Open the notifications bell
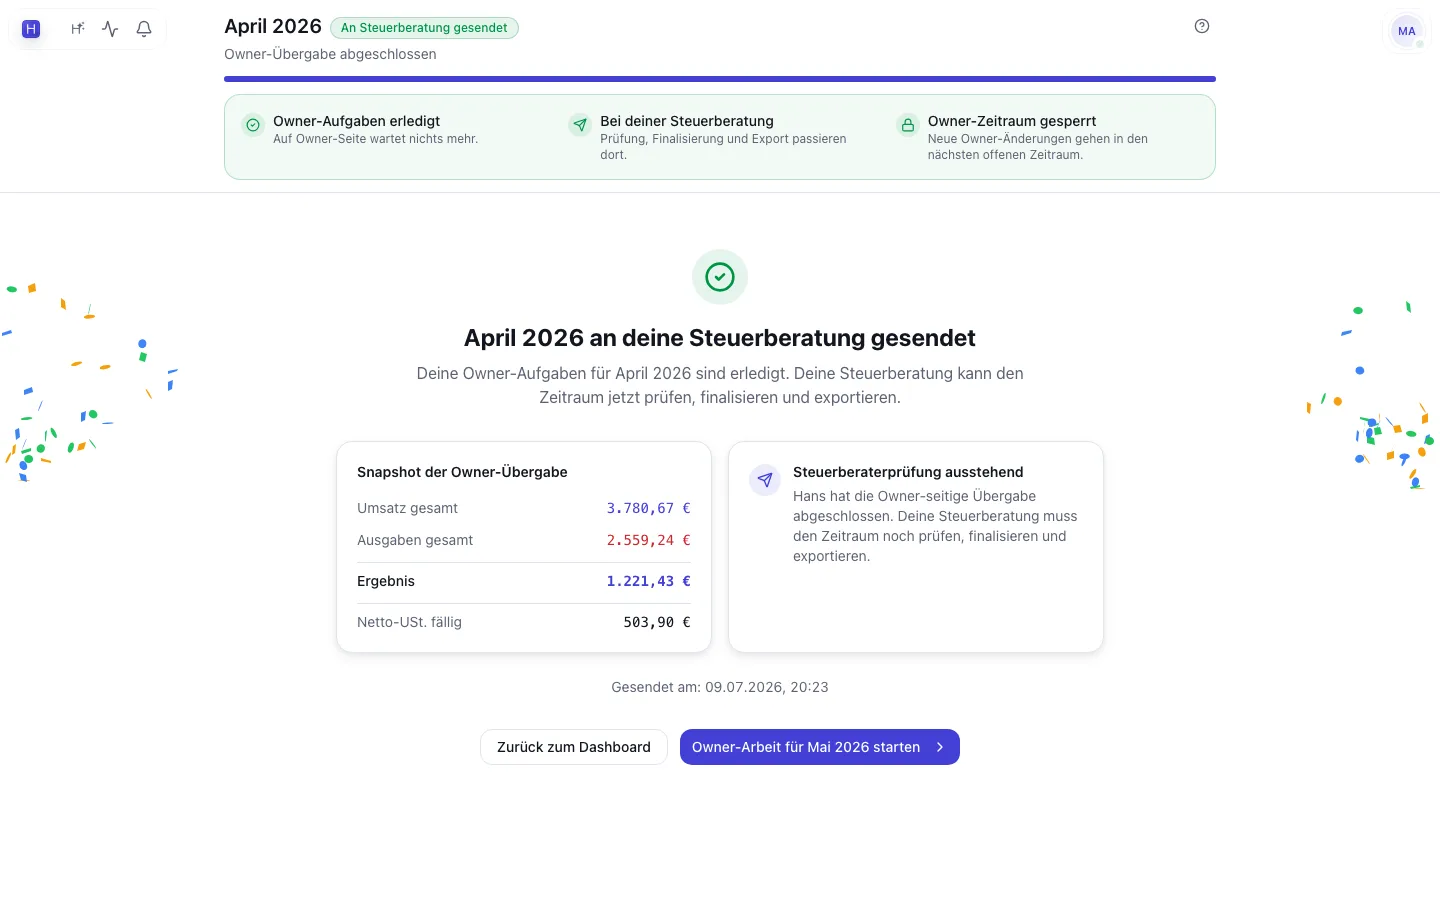 [x=144, y=29]
